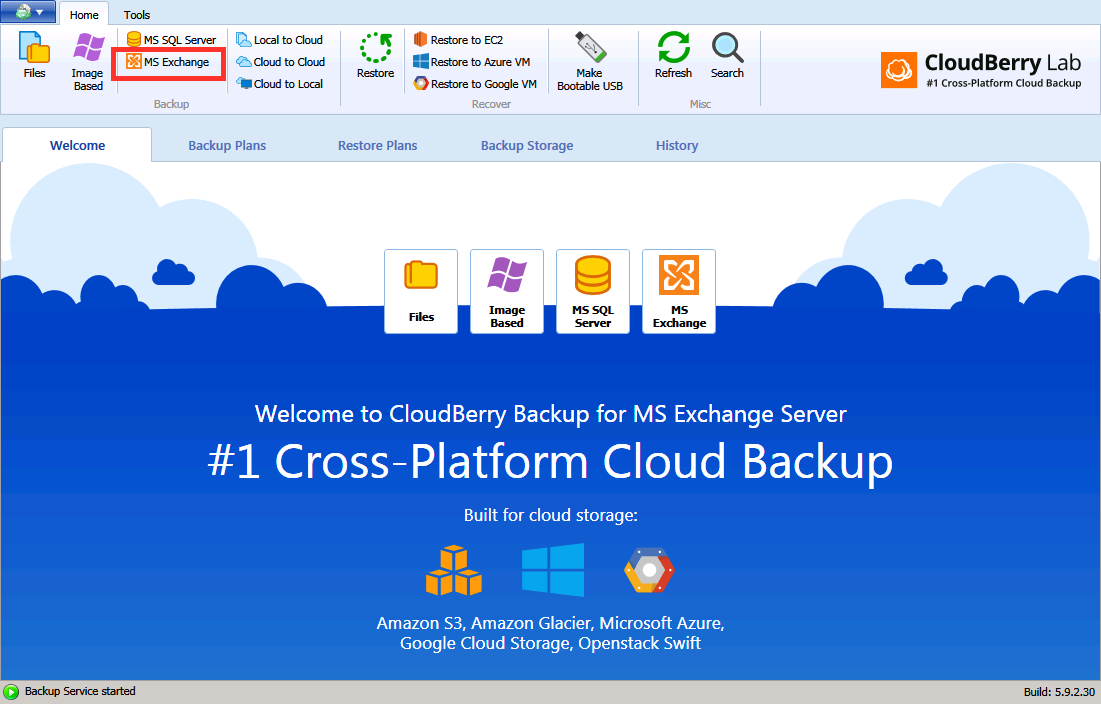The height and width of the screenshot is (704, 1101).
Task: Open the History tab
Action: click(677, 145)
